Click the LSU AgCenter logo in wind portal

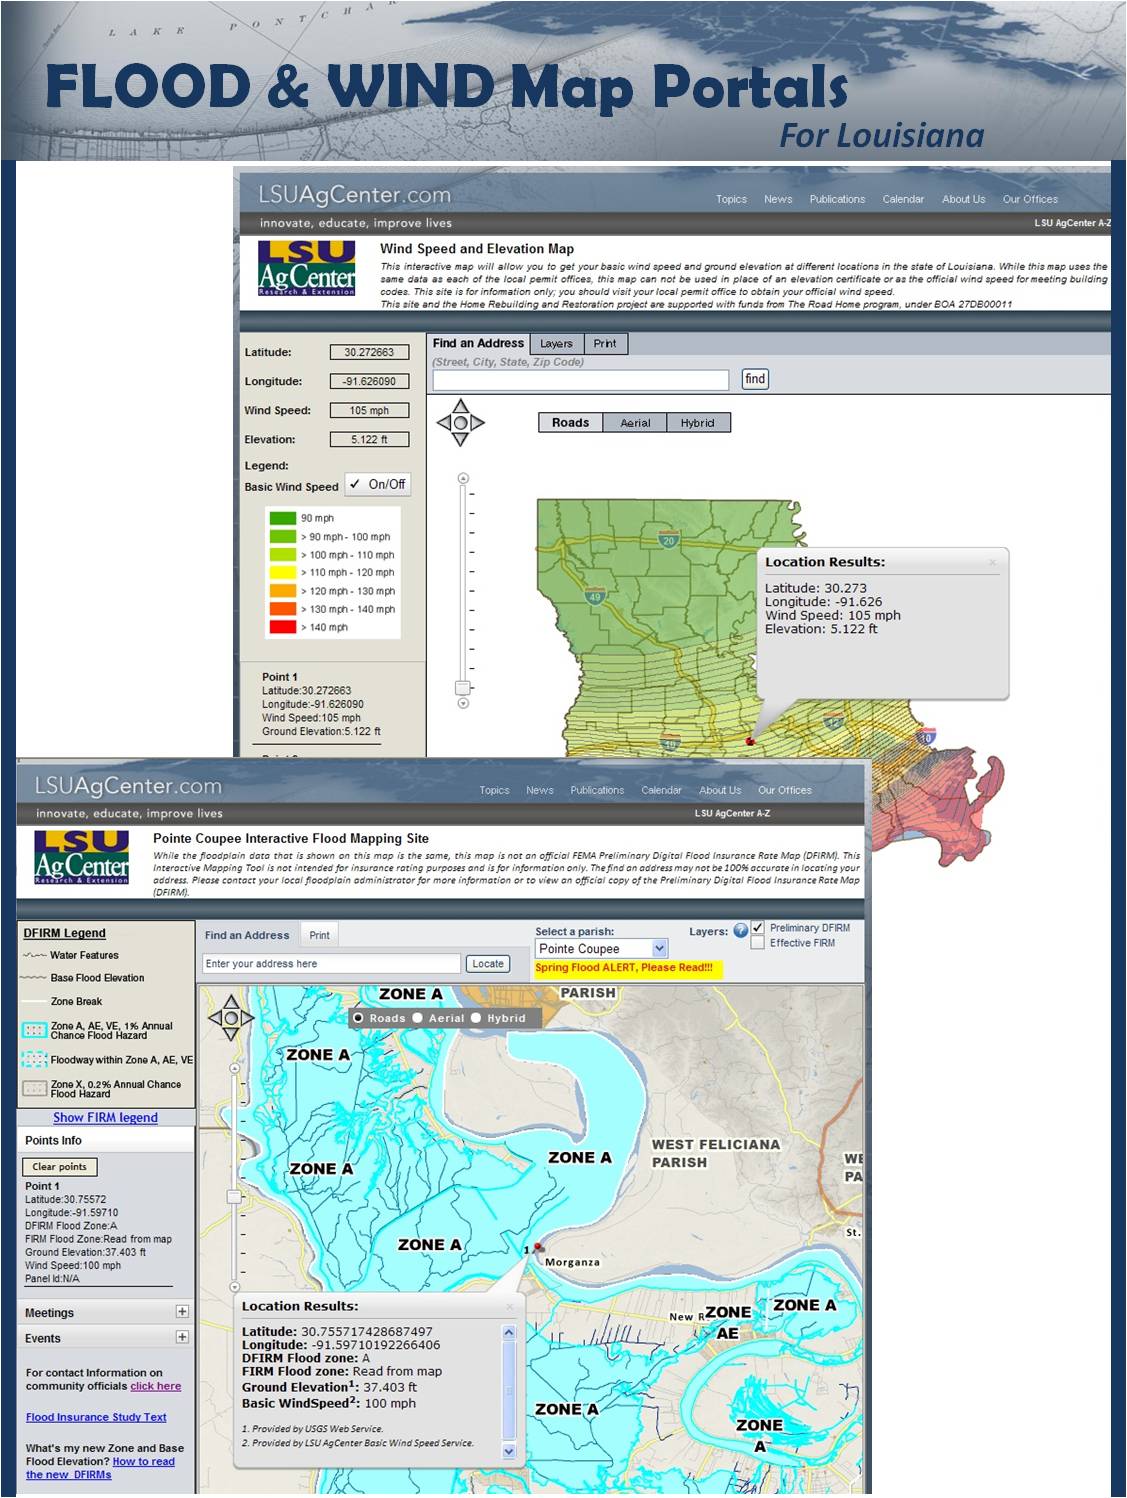coord(307,267)
